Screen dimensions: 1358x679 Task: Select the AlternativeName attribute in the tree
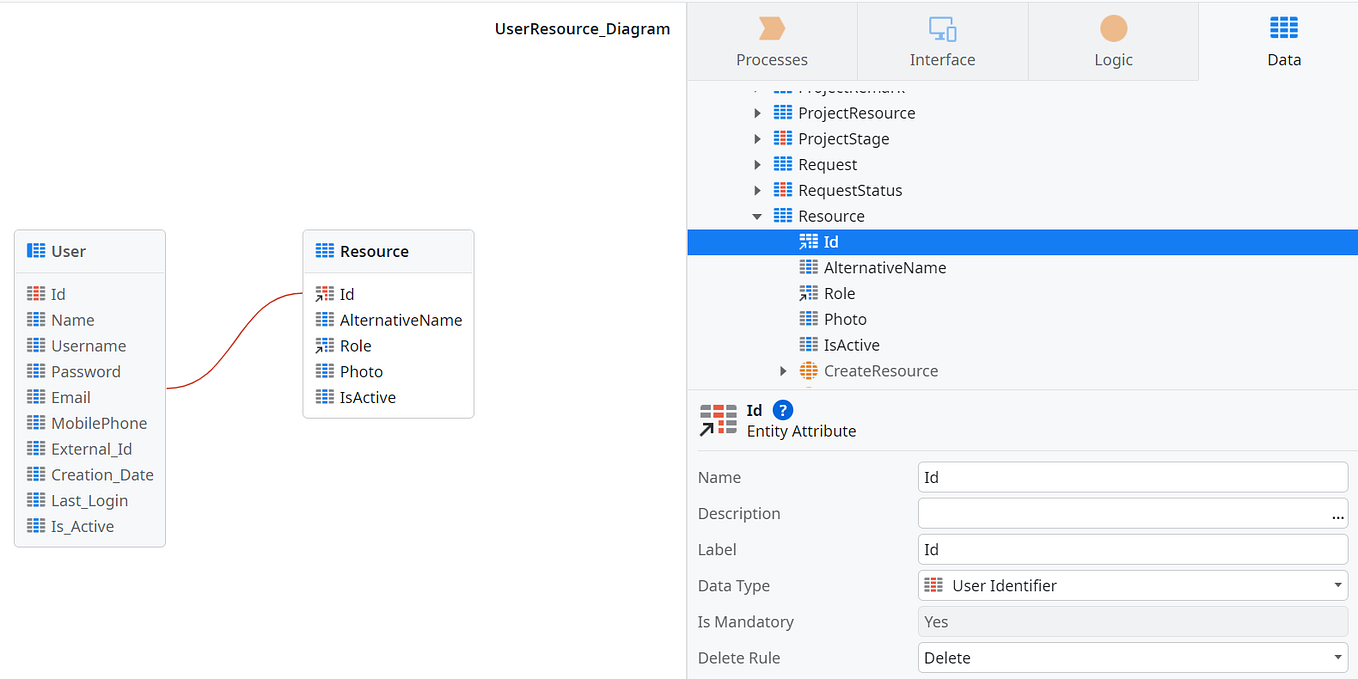point(885,267)
